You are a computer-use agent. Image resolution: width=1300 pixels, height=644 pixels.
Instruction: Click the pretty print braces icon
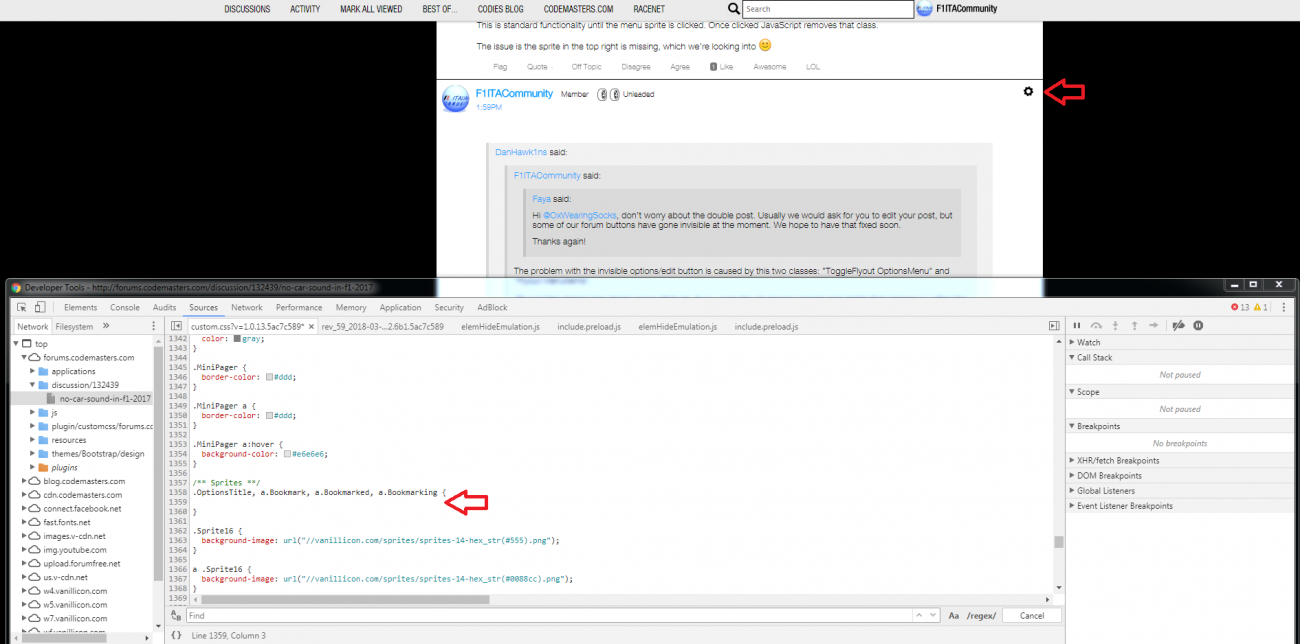point(176,635)
